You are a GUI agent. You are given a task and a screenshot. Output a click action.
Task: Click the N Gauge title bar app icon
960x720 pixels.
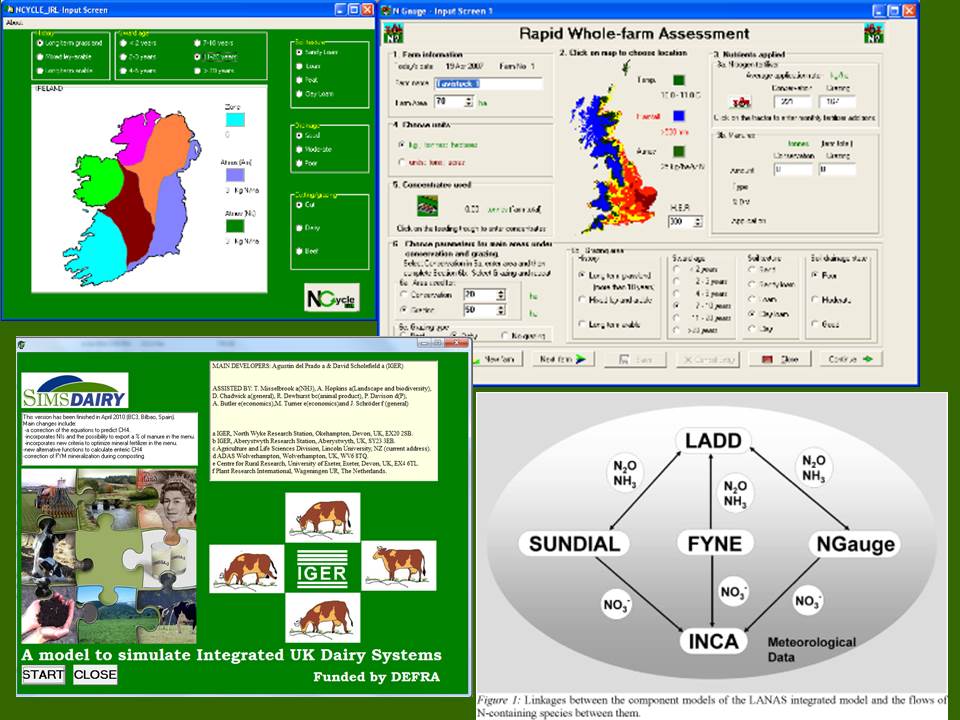tap(386, 10)
